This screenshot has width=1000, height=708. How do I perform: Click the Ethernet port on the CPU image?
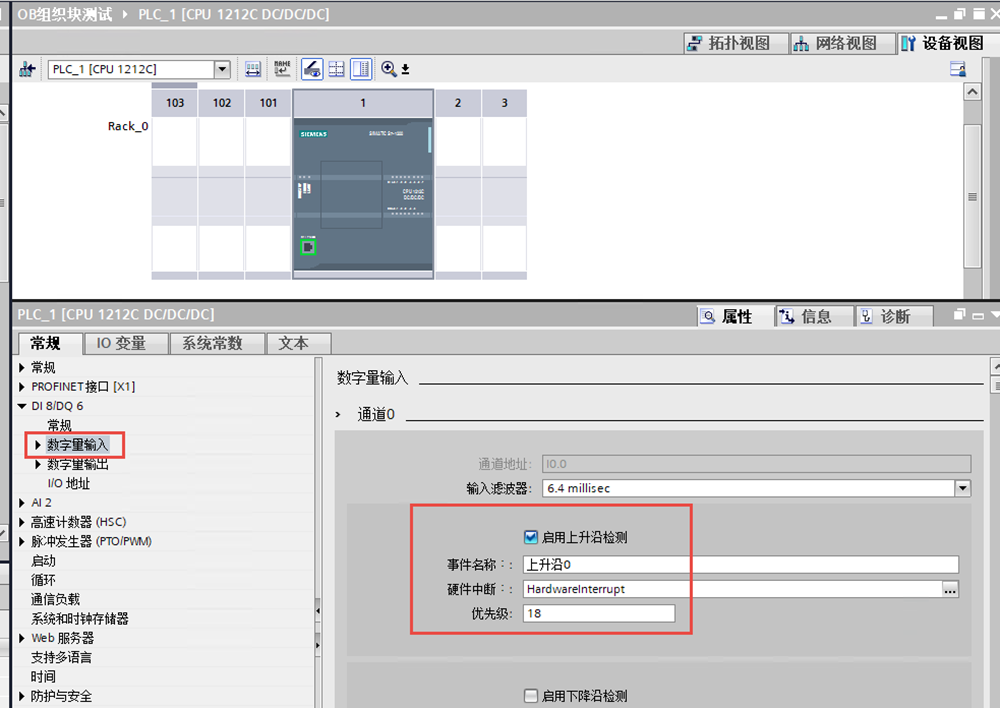tap(308, 246)
